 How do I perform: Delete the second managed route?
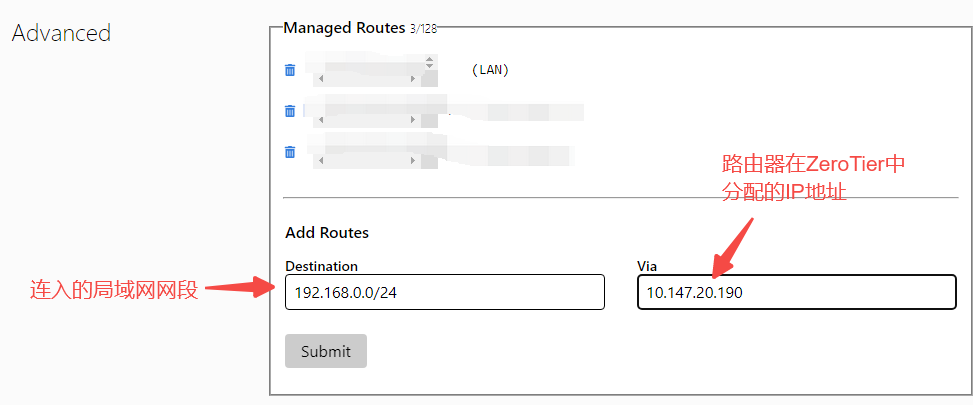(x=290, y=111)
